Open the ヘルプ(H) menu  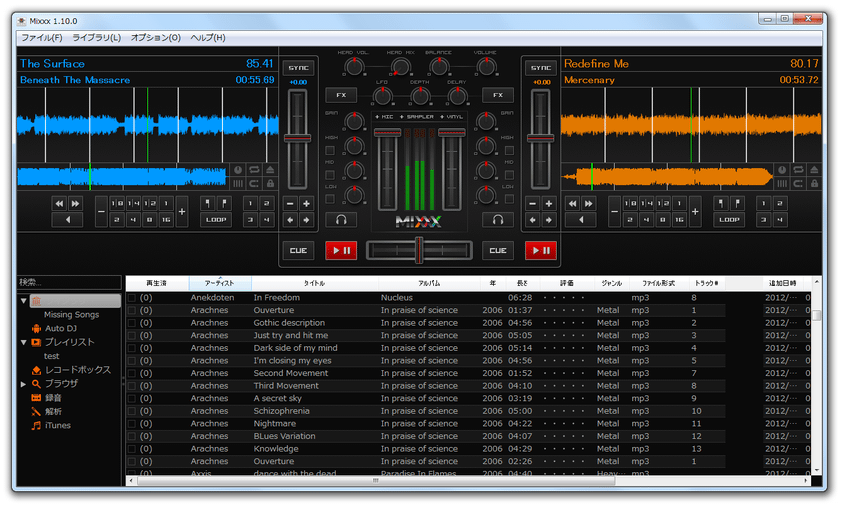coord(208,38)
